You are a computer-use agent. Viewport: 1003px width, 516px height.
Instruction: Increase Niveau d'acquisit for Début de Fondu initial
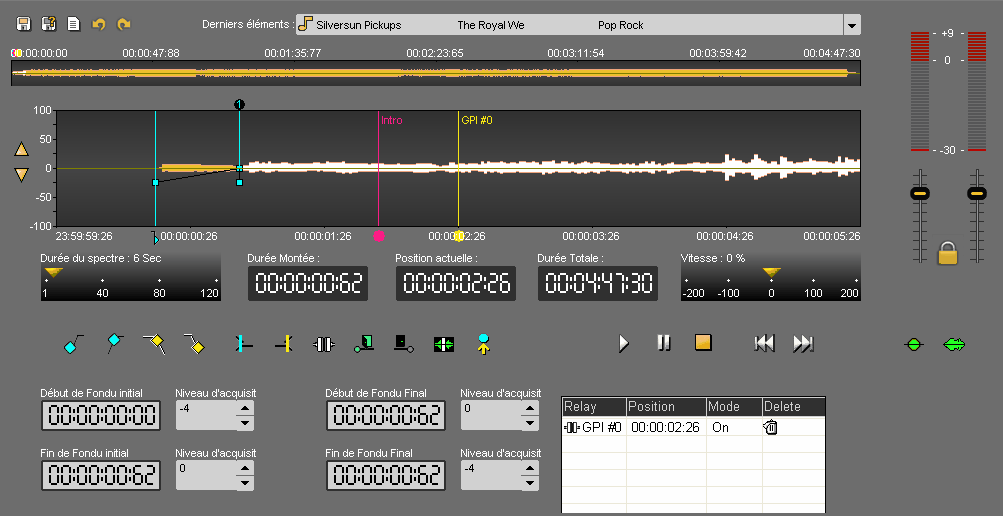pos(245,408)
